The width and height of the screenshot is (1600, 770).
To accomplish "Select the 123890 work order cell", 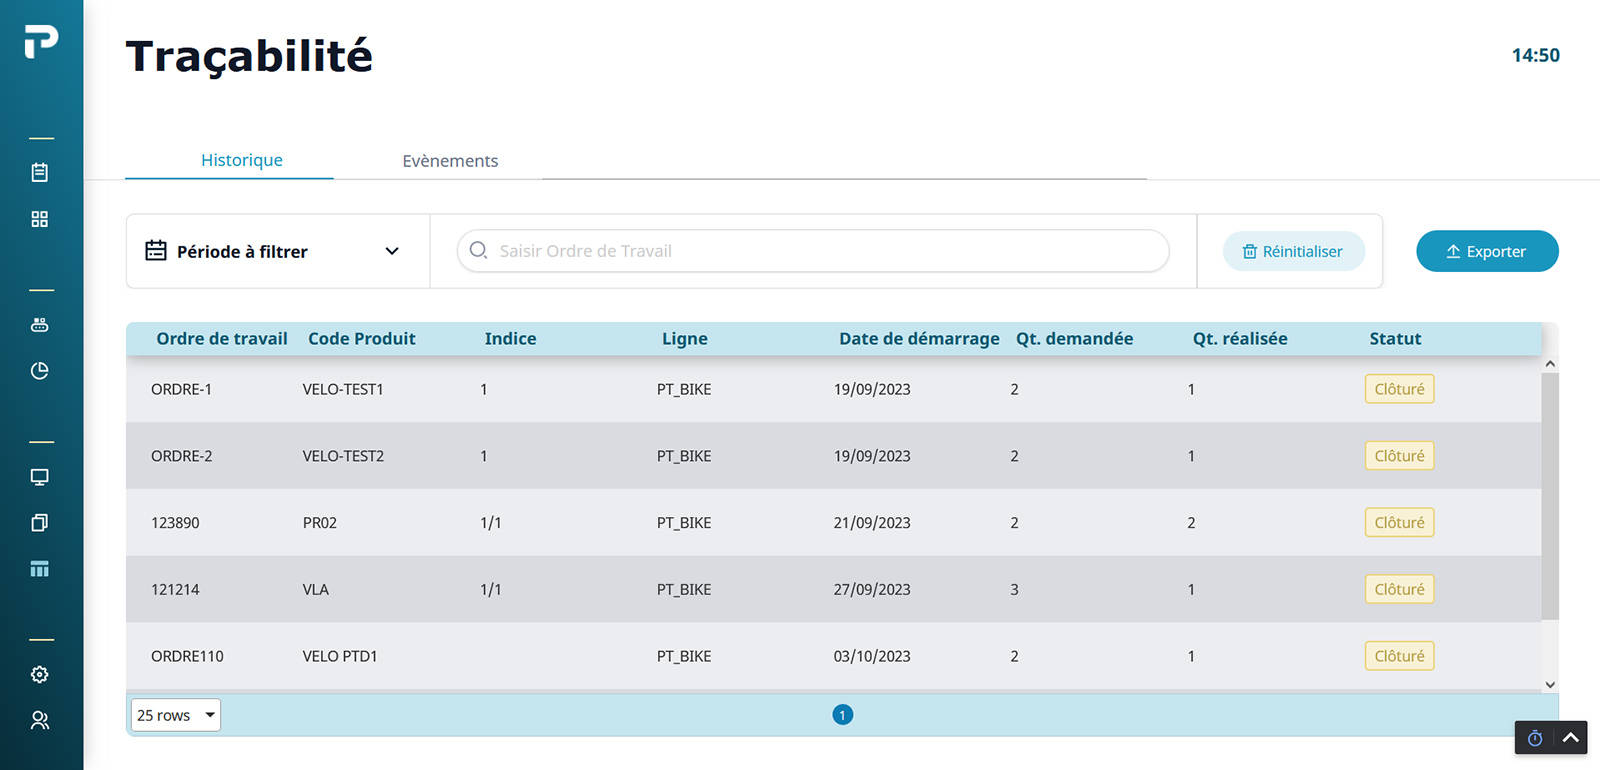I will click(175, 523).
